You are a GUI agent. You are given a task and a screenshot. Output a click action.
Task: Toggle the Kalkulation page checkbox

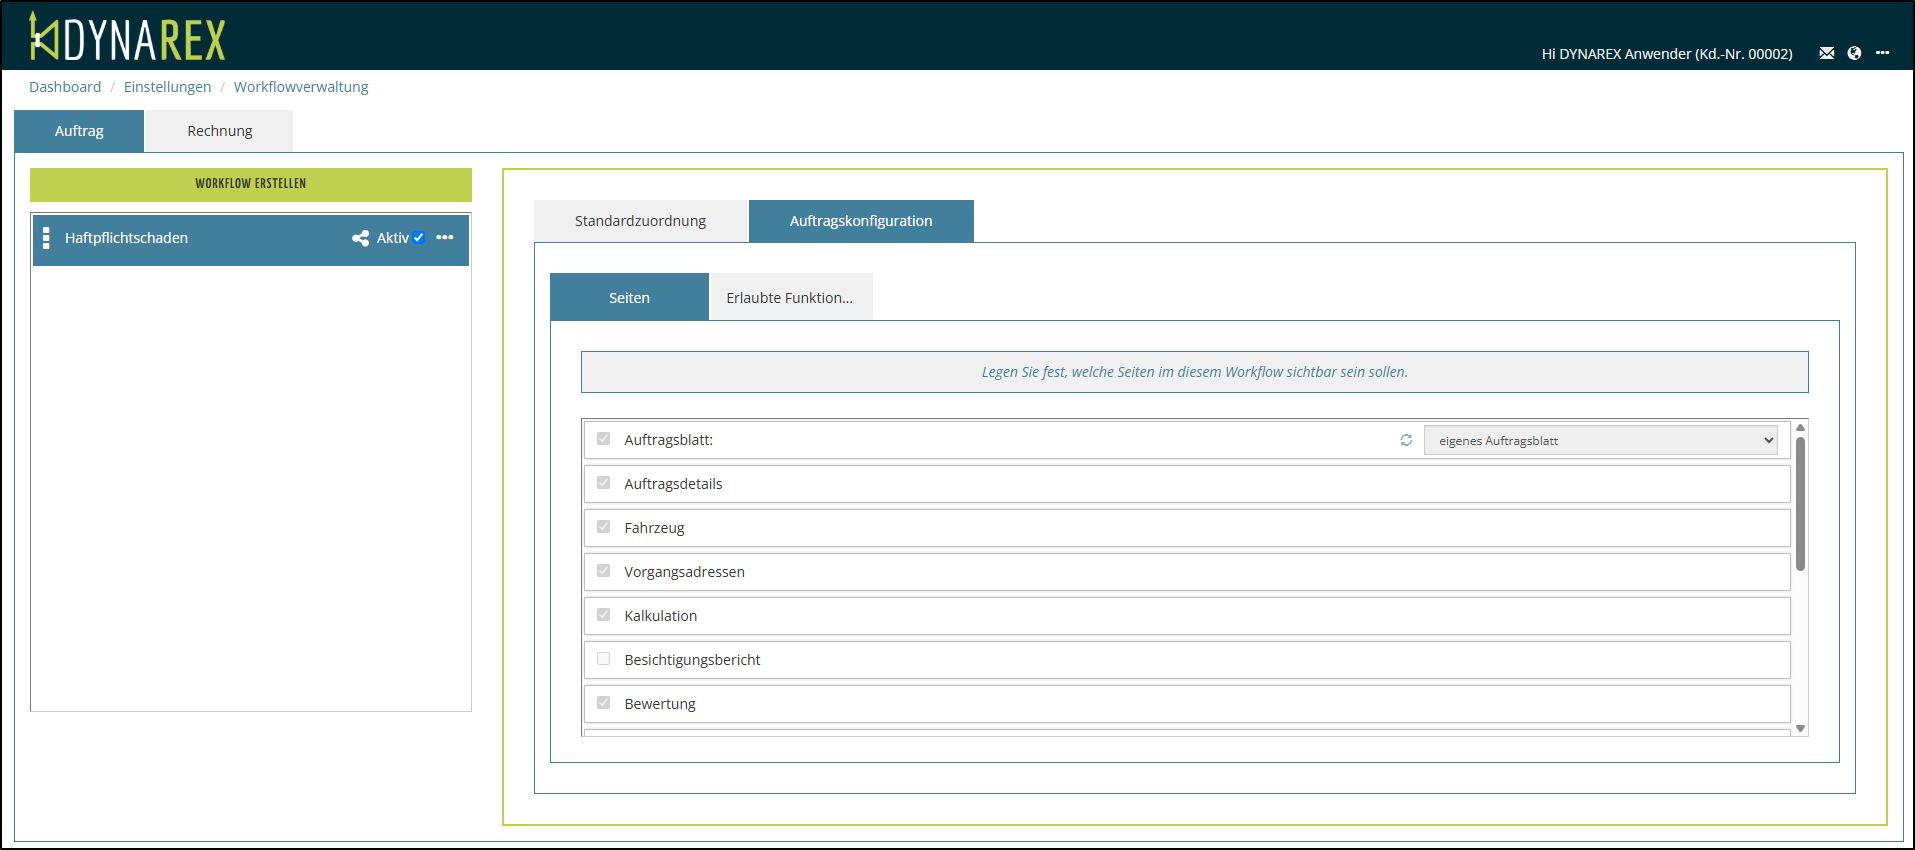[x=603, y=615]
